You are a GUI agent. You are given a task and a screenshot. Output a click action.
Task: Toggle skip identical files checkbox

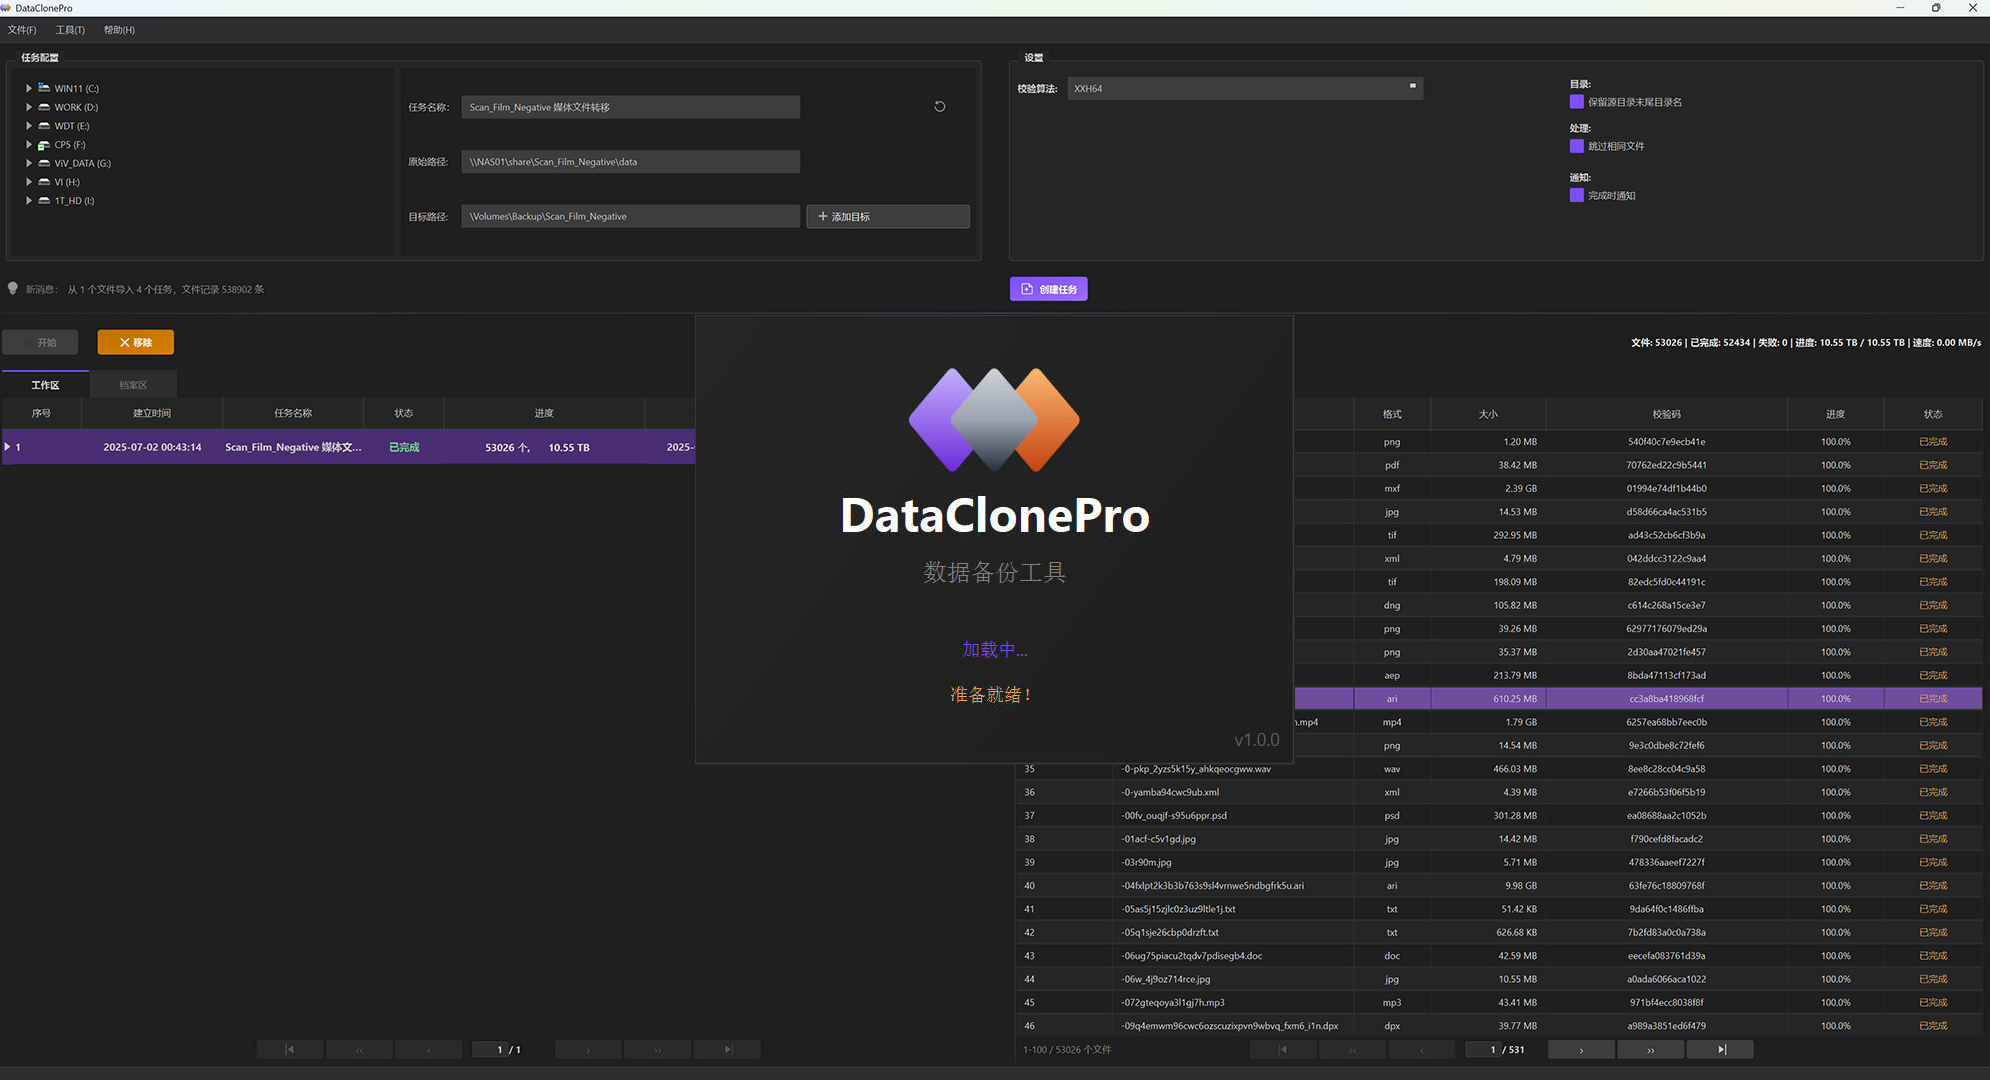[x=1577, y=146]
